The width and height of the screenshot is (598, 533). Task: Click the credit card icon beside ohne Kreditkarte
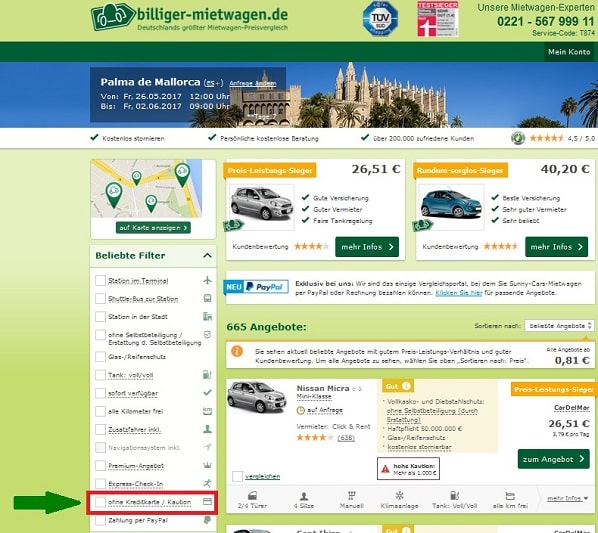click(207, 501)
